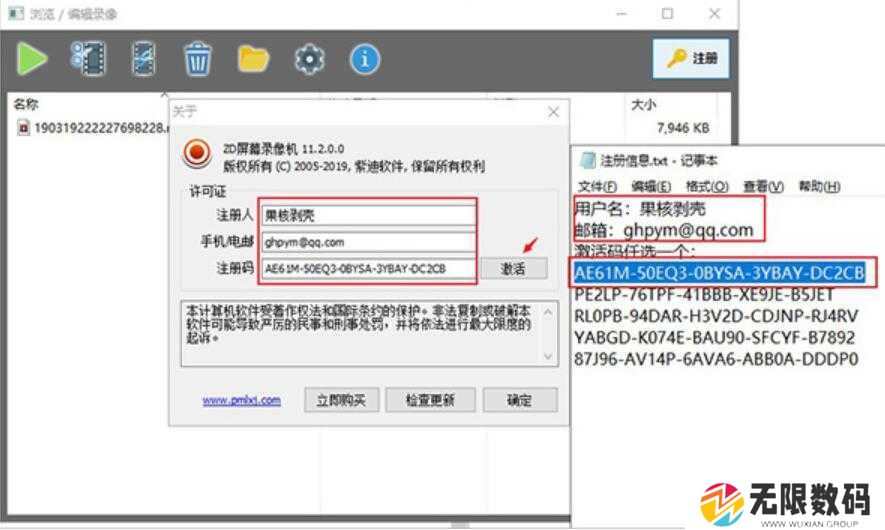Click the code YABGD-K074E line in Notepad
885x530 pixels.
point(714,338)
